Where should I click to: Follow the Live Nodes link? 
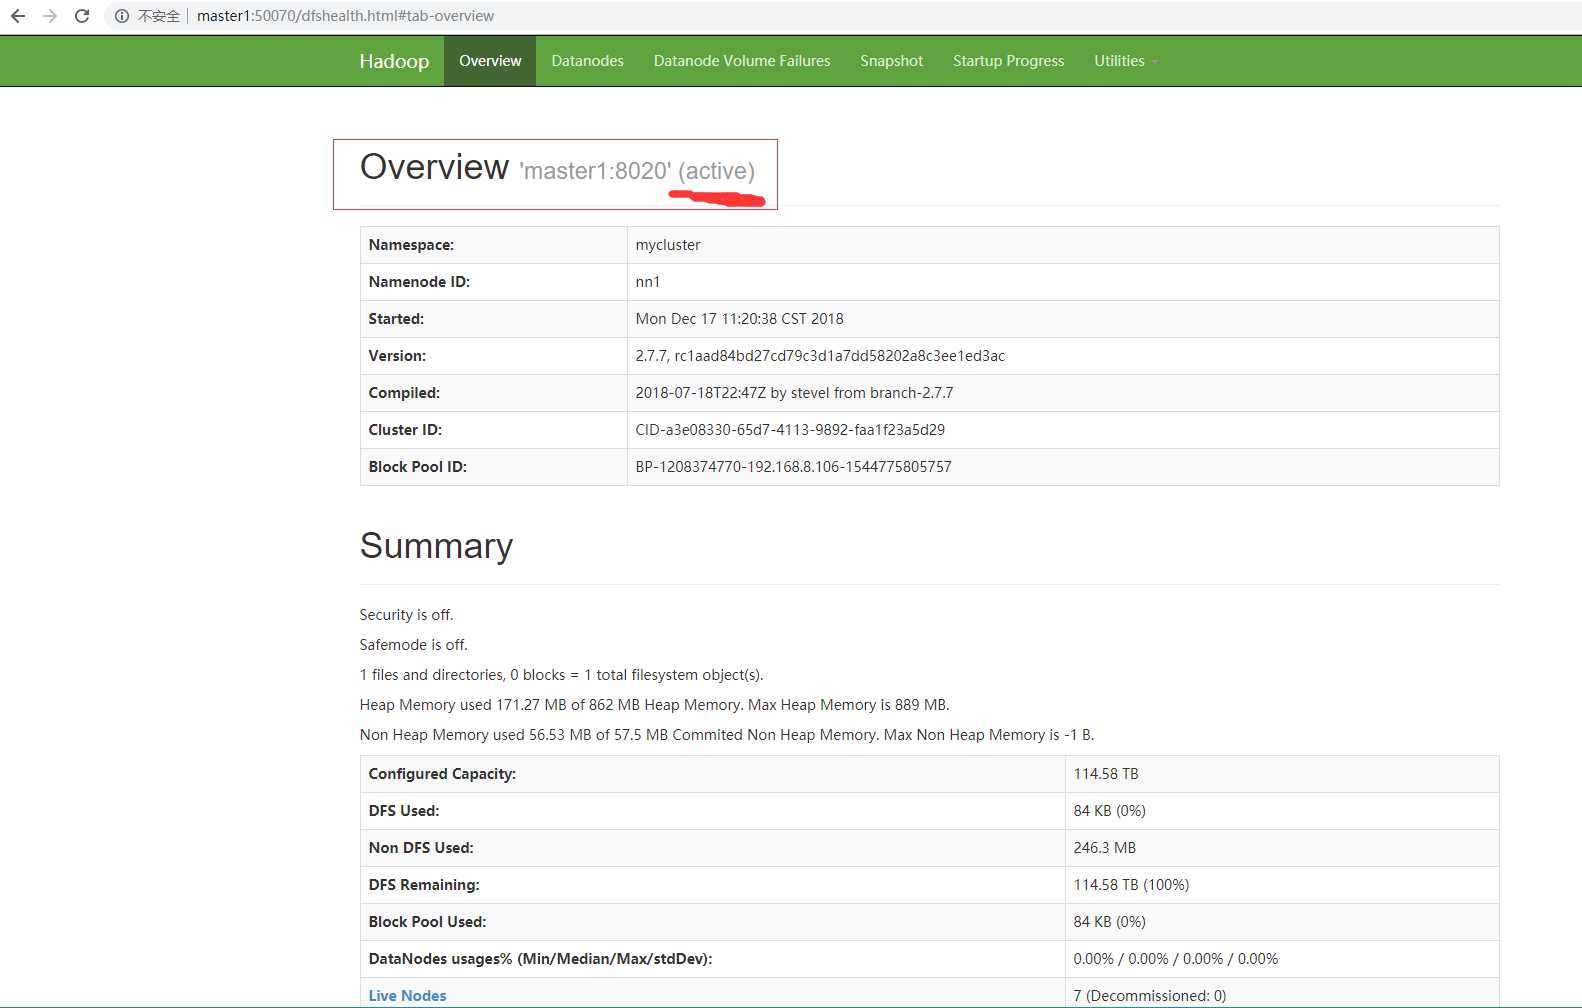(407, 996)
